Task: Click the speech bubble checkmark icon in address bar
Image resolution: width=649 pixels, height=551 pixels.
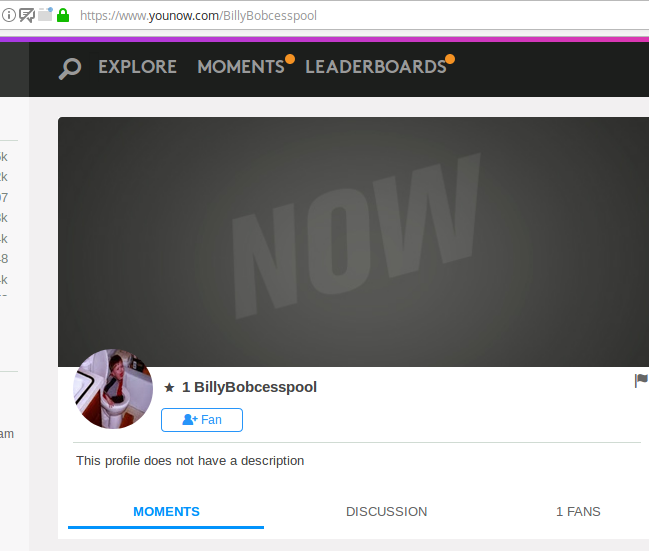Action: coord(27,15)
